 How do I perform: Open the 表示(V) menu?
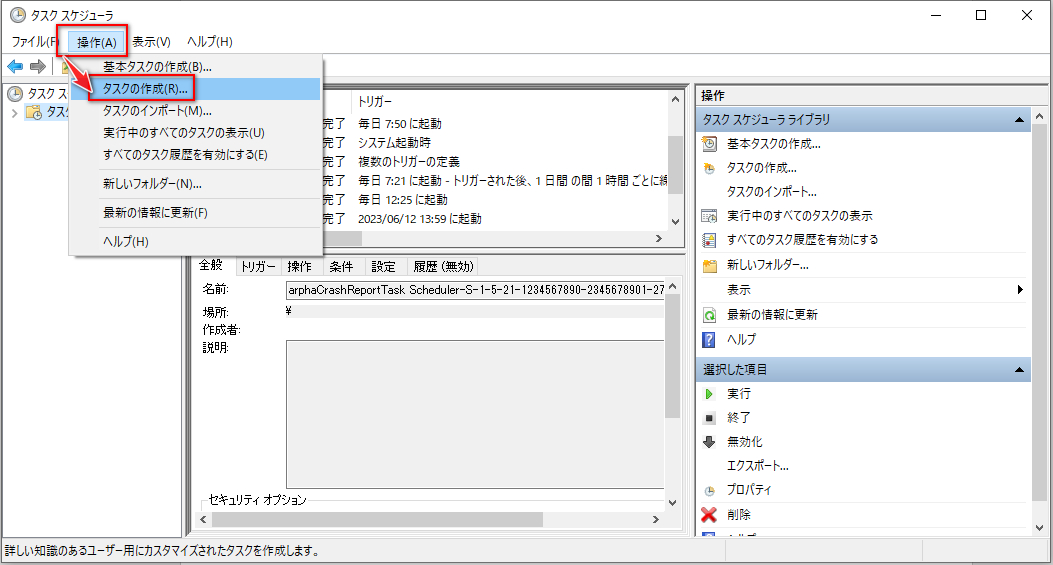pos(151,42)
